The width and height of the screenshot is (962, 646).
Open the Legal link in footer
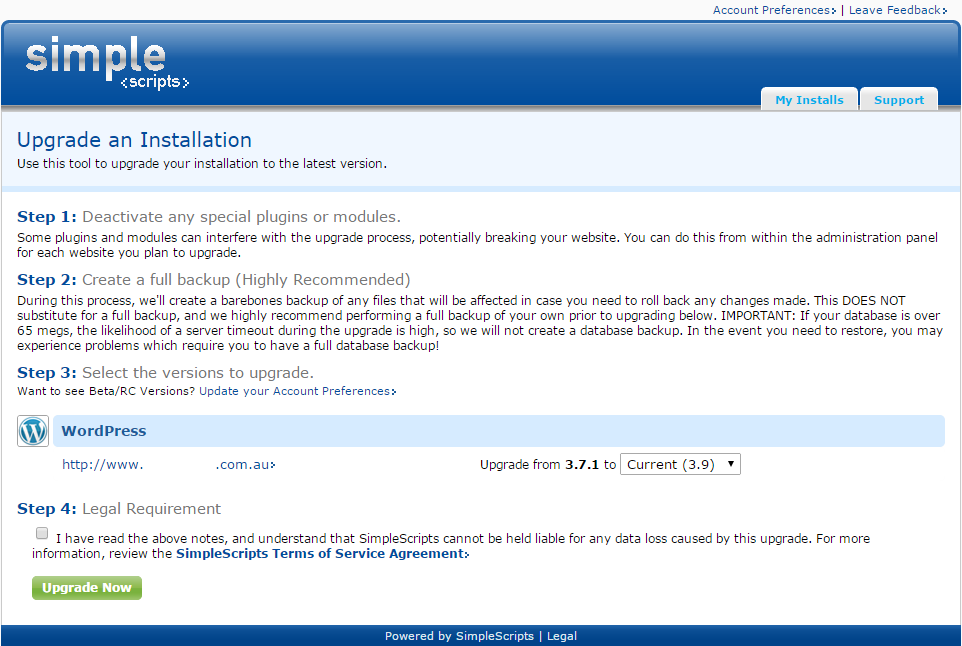tap(562, 636)
